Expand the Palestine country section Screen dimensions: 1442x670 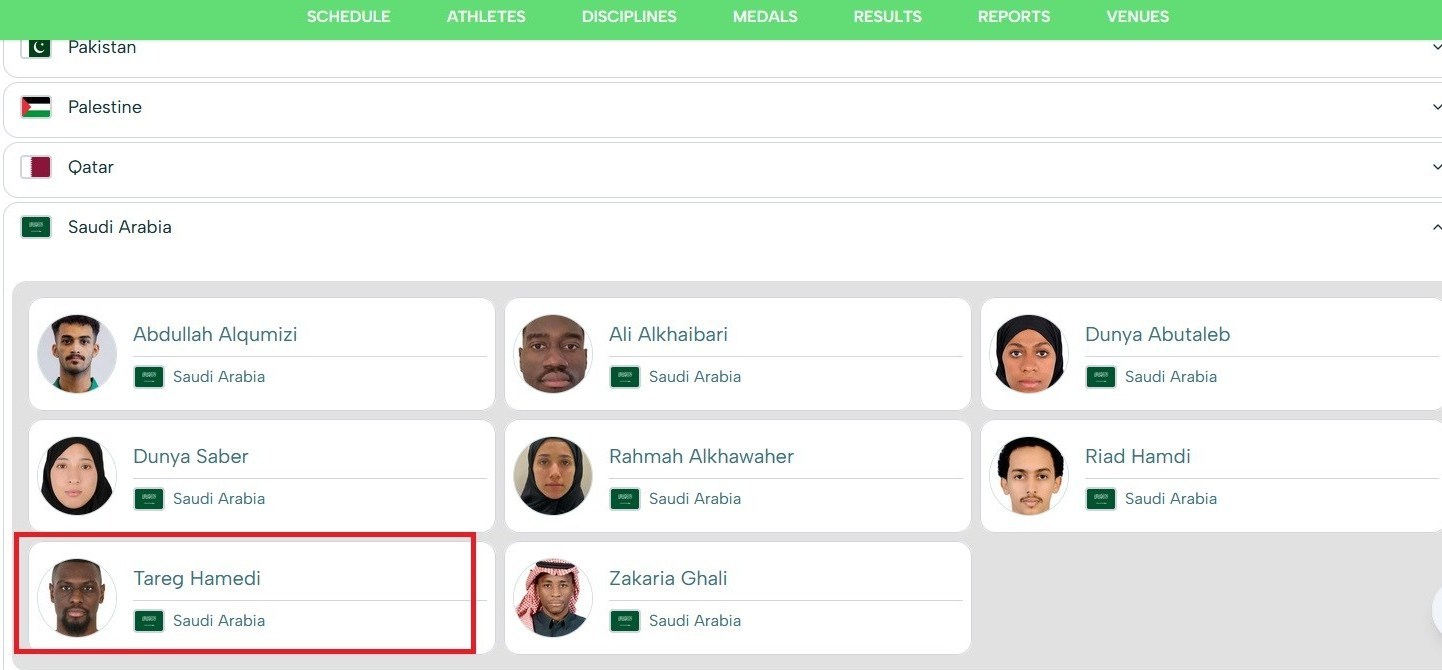tap(1437, 106)
